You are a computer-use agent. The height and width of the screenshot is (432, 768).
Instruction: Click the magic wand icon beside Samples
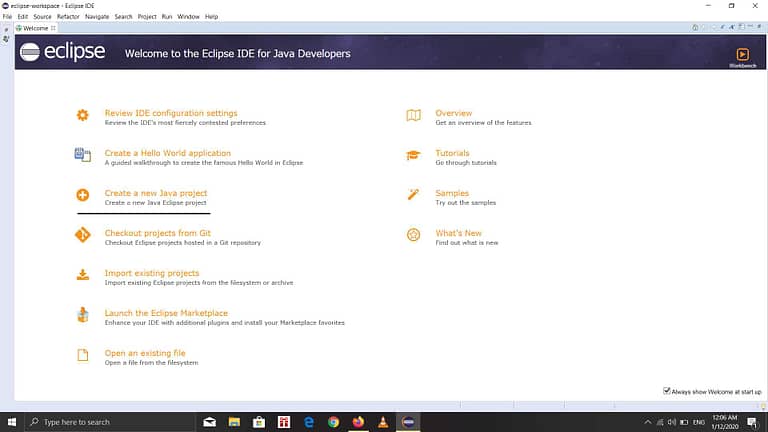click(x=413, y=194)
